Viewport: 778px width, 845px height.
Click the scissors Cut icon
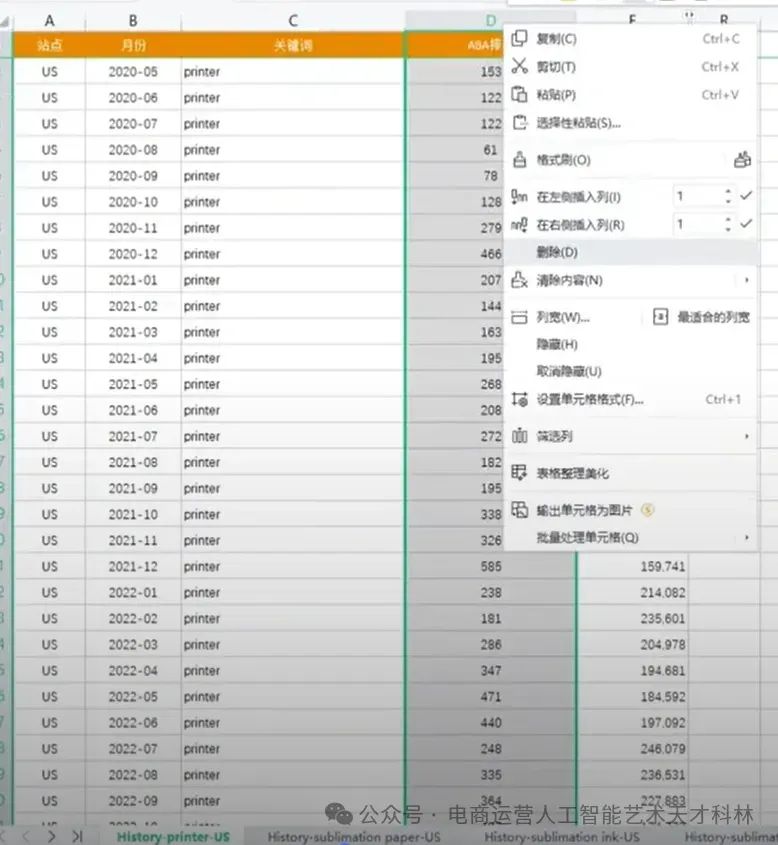pos(519,66)
